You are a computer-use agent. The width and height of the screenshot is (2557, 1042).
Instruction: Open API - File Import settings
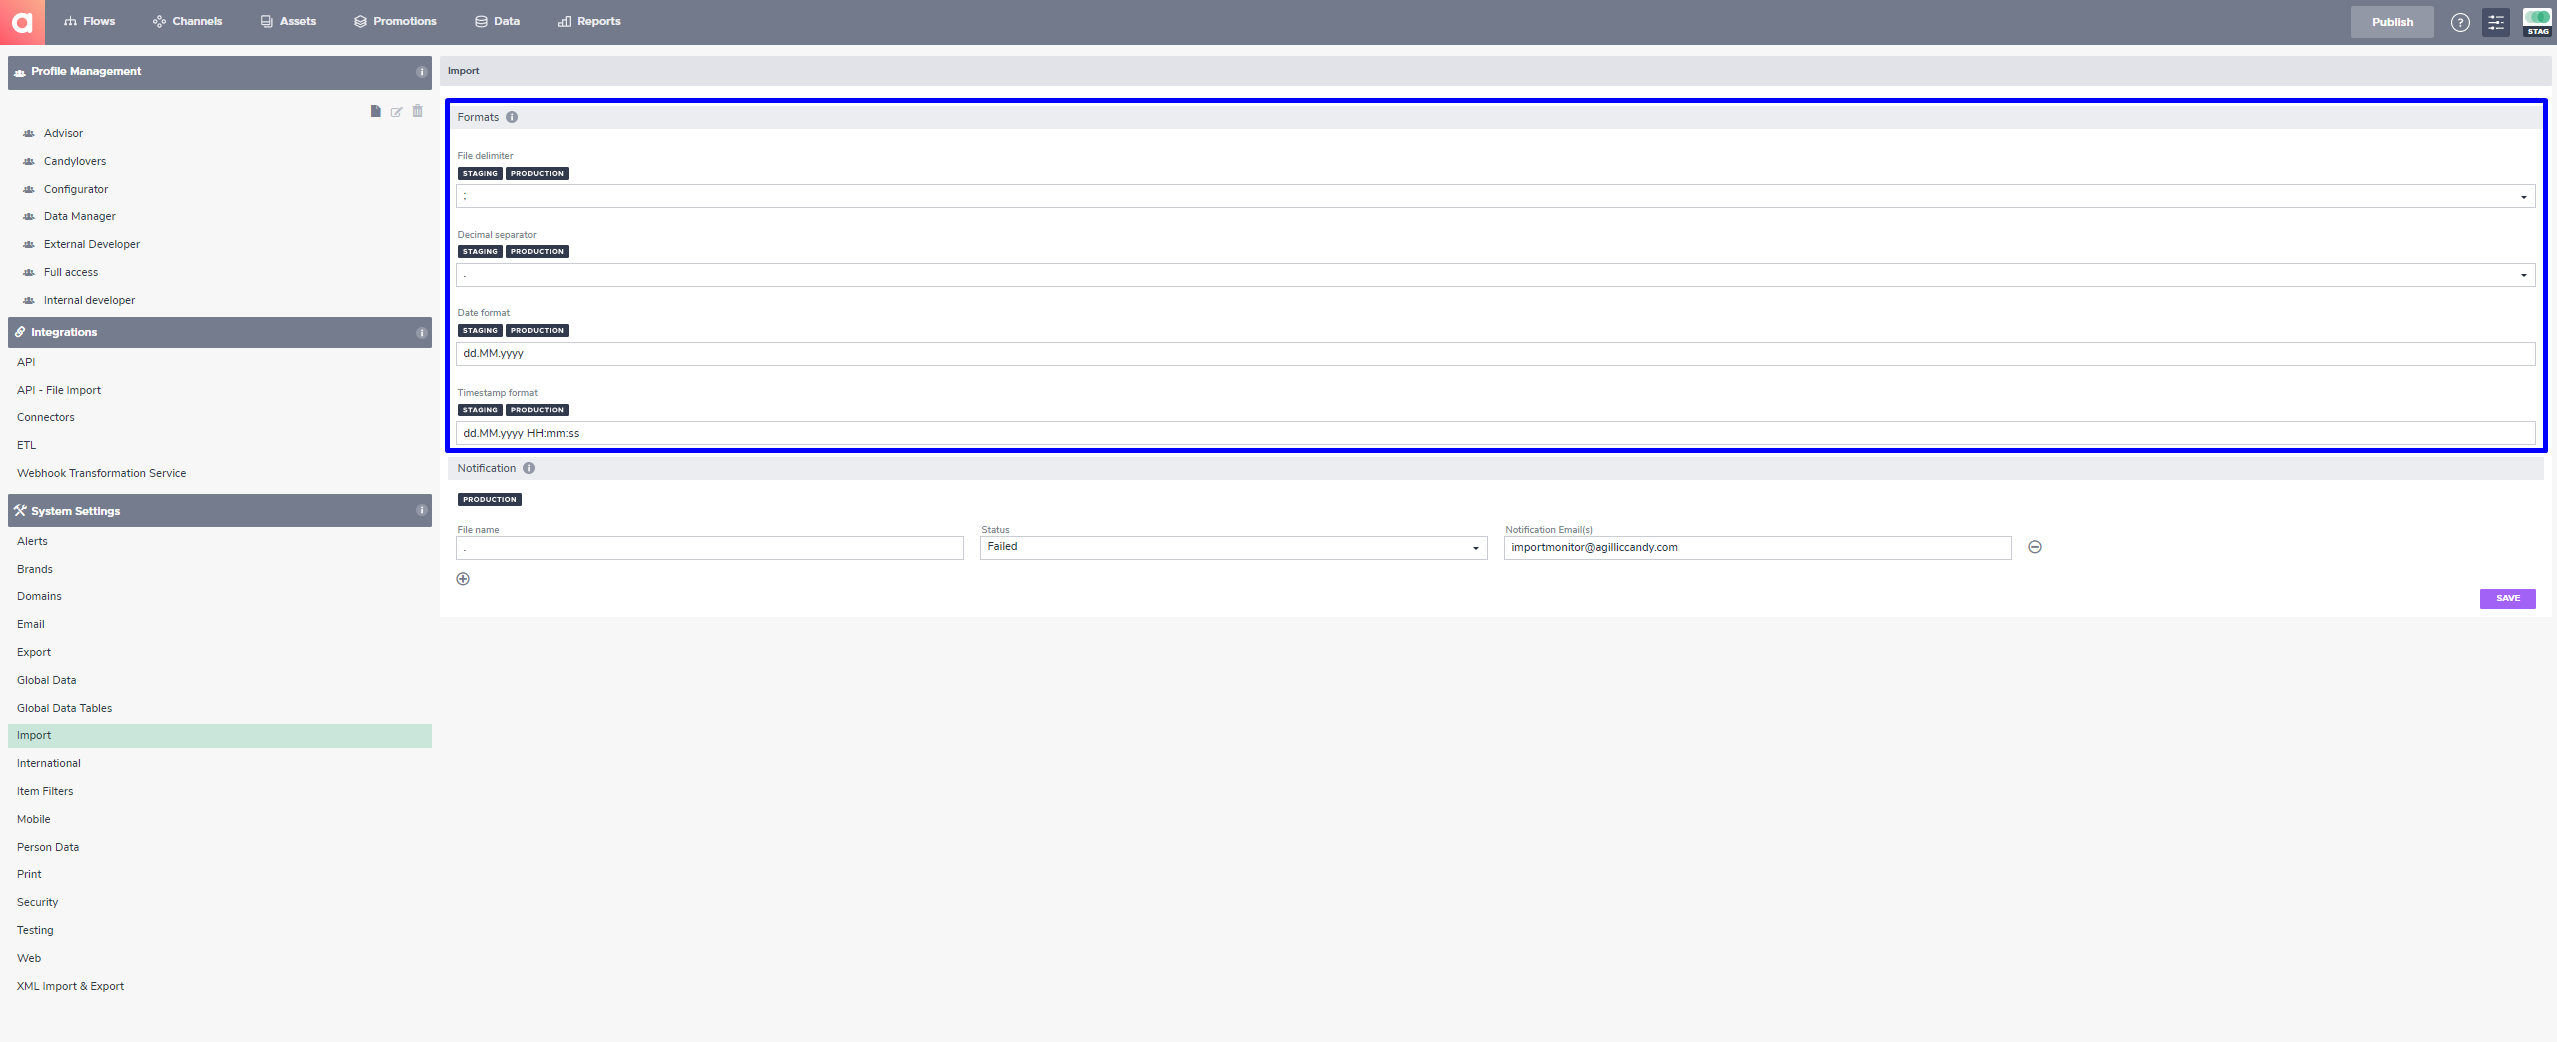(x=59, y=390)
